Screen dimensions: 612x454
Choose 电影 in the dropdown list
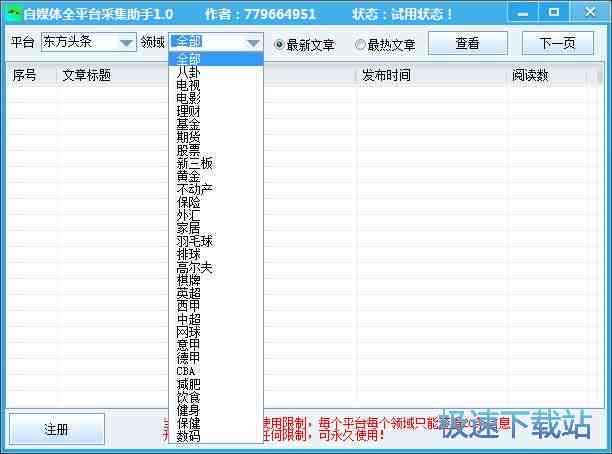(x=216, y=98)
